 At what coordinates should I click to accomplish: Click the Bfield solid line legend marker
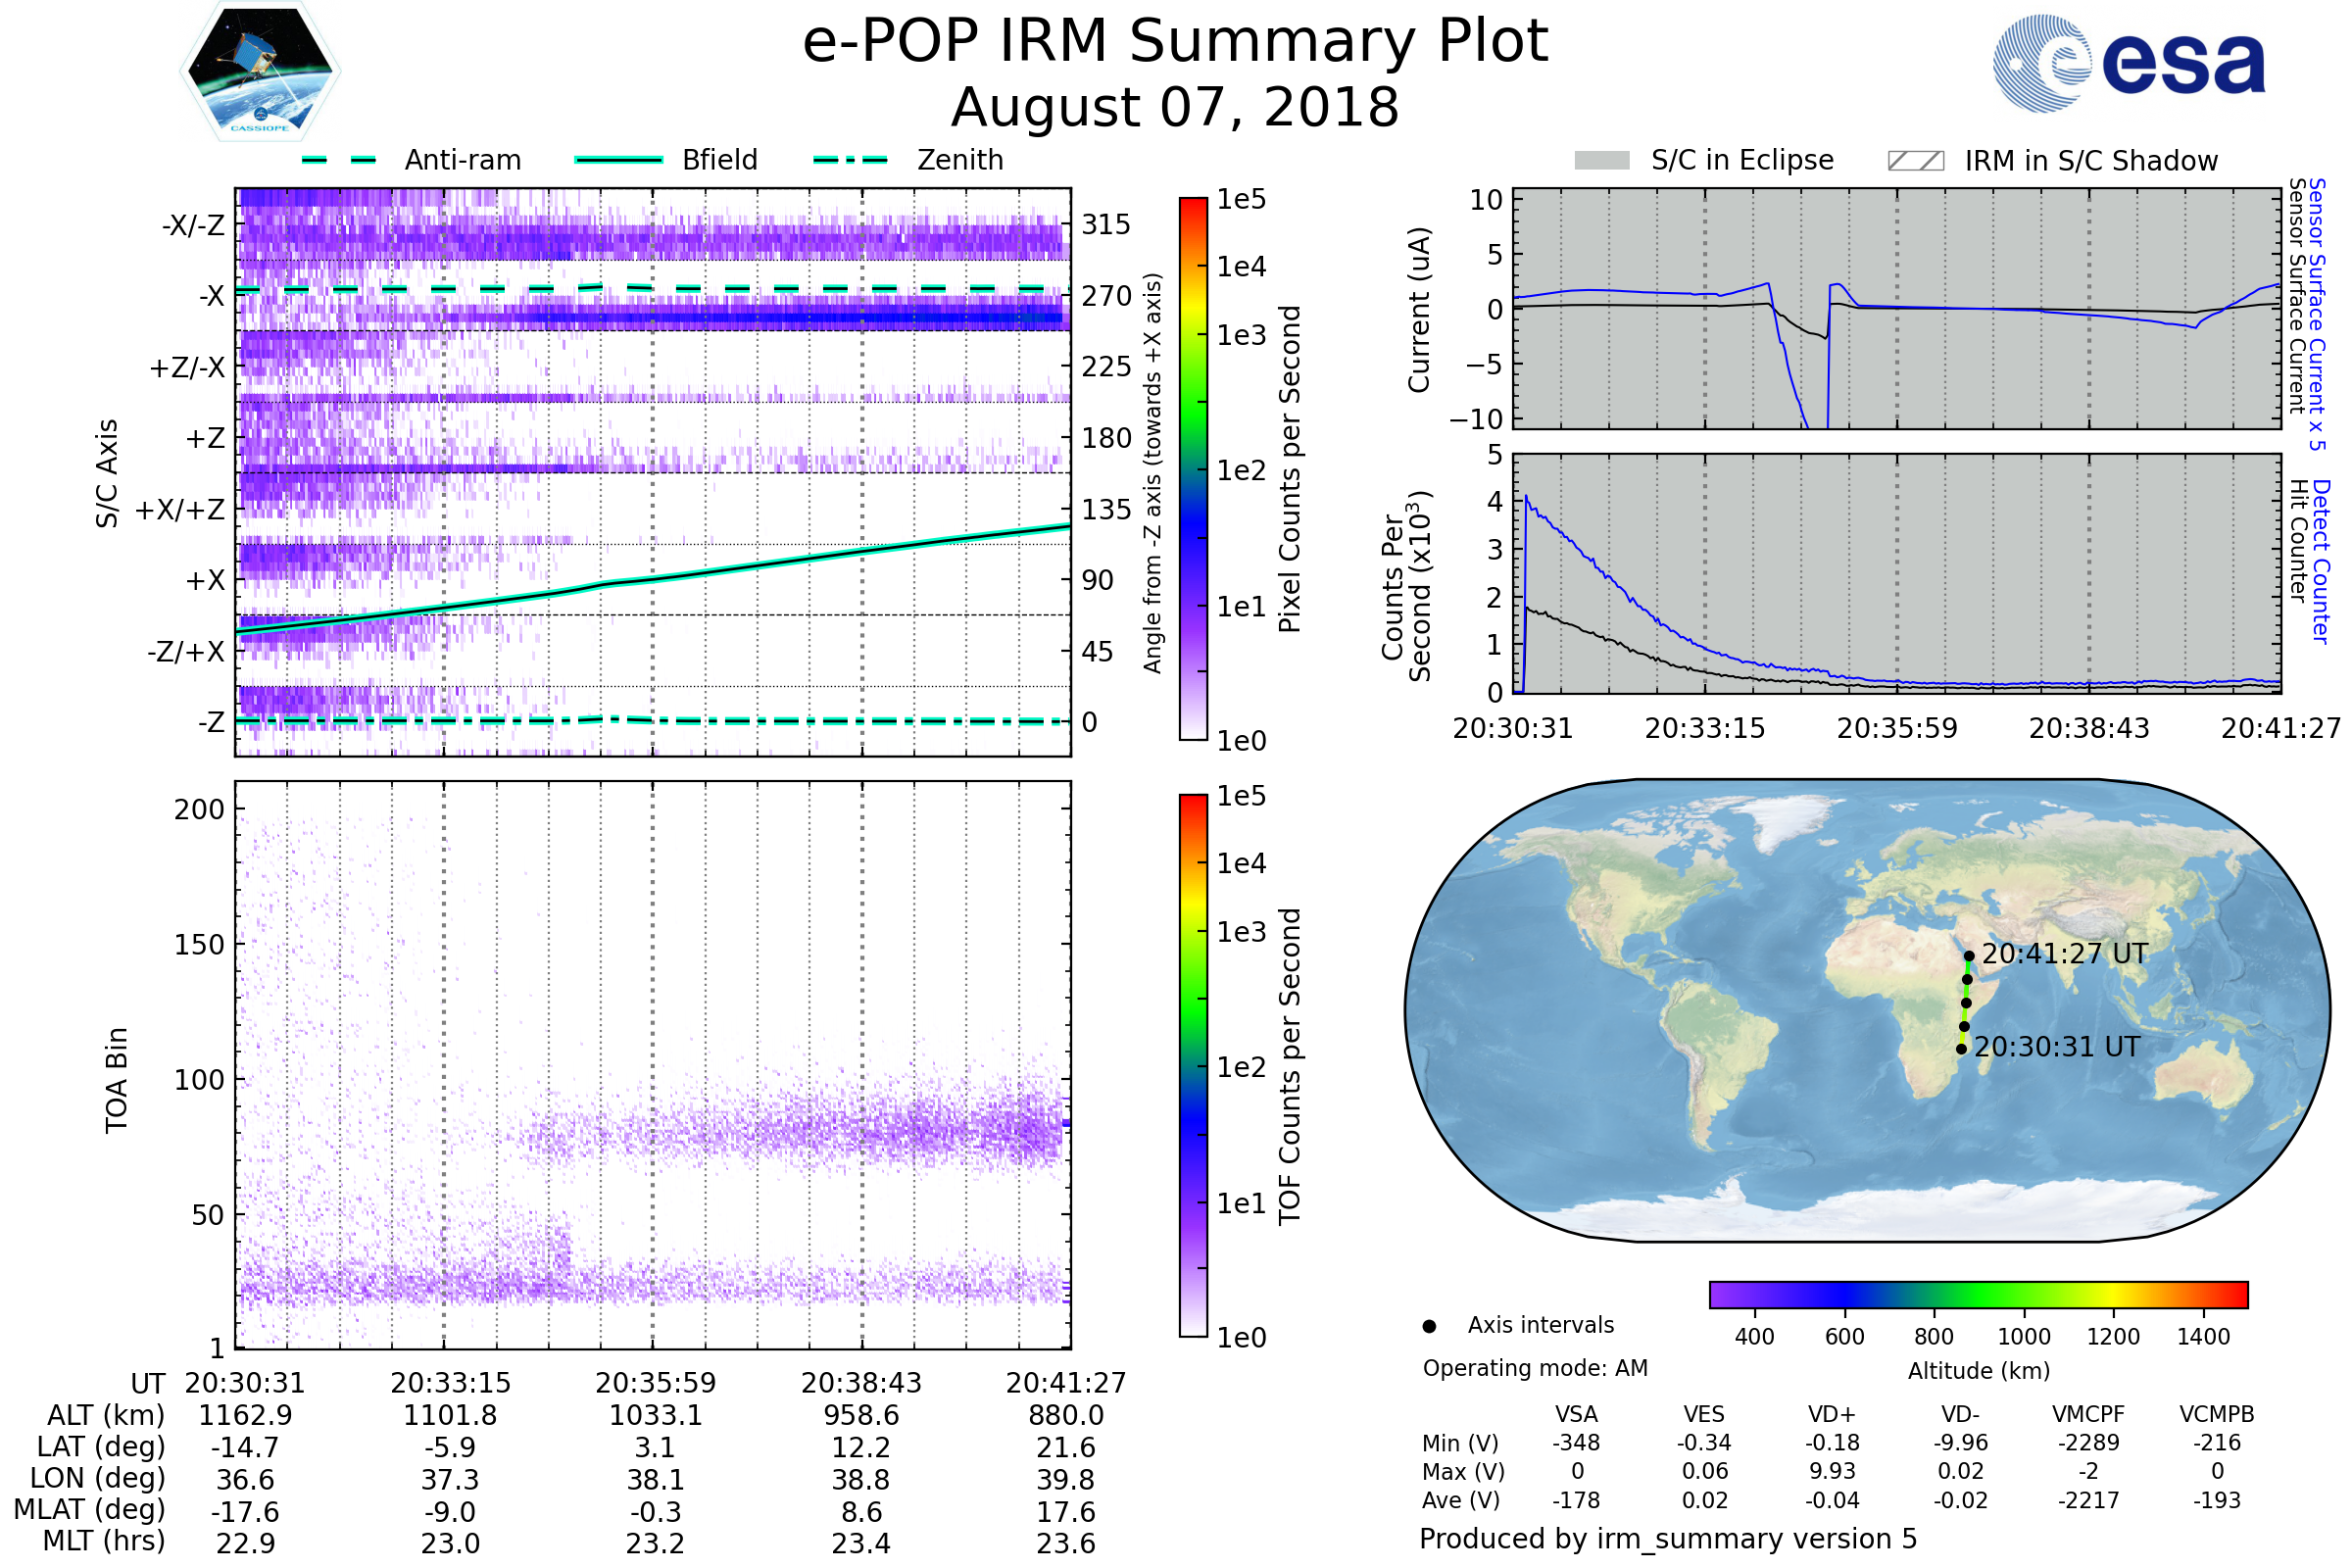(x=618, y=160)
